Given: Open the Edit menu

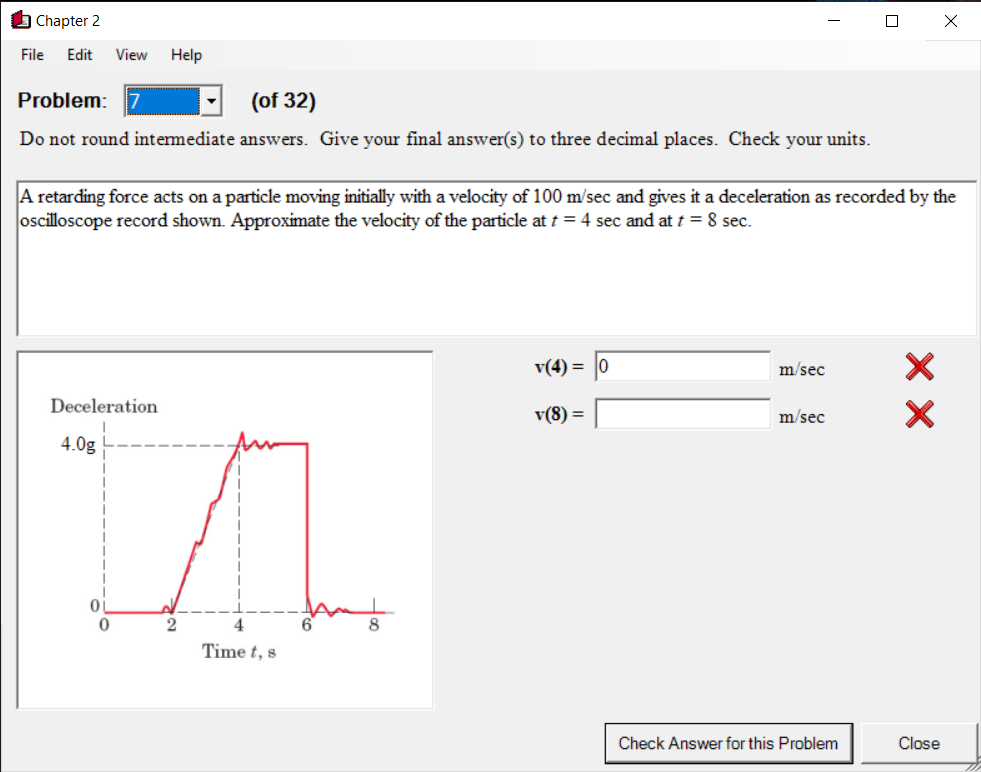Looking at the screenshot, I should click(x=79, y=55).
